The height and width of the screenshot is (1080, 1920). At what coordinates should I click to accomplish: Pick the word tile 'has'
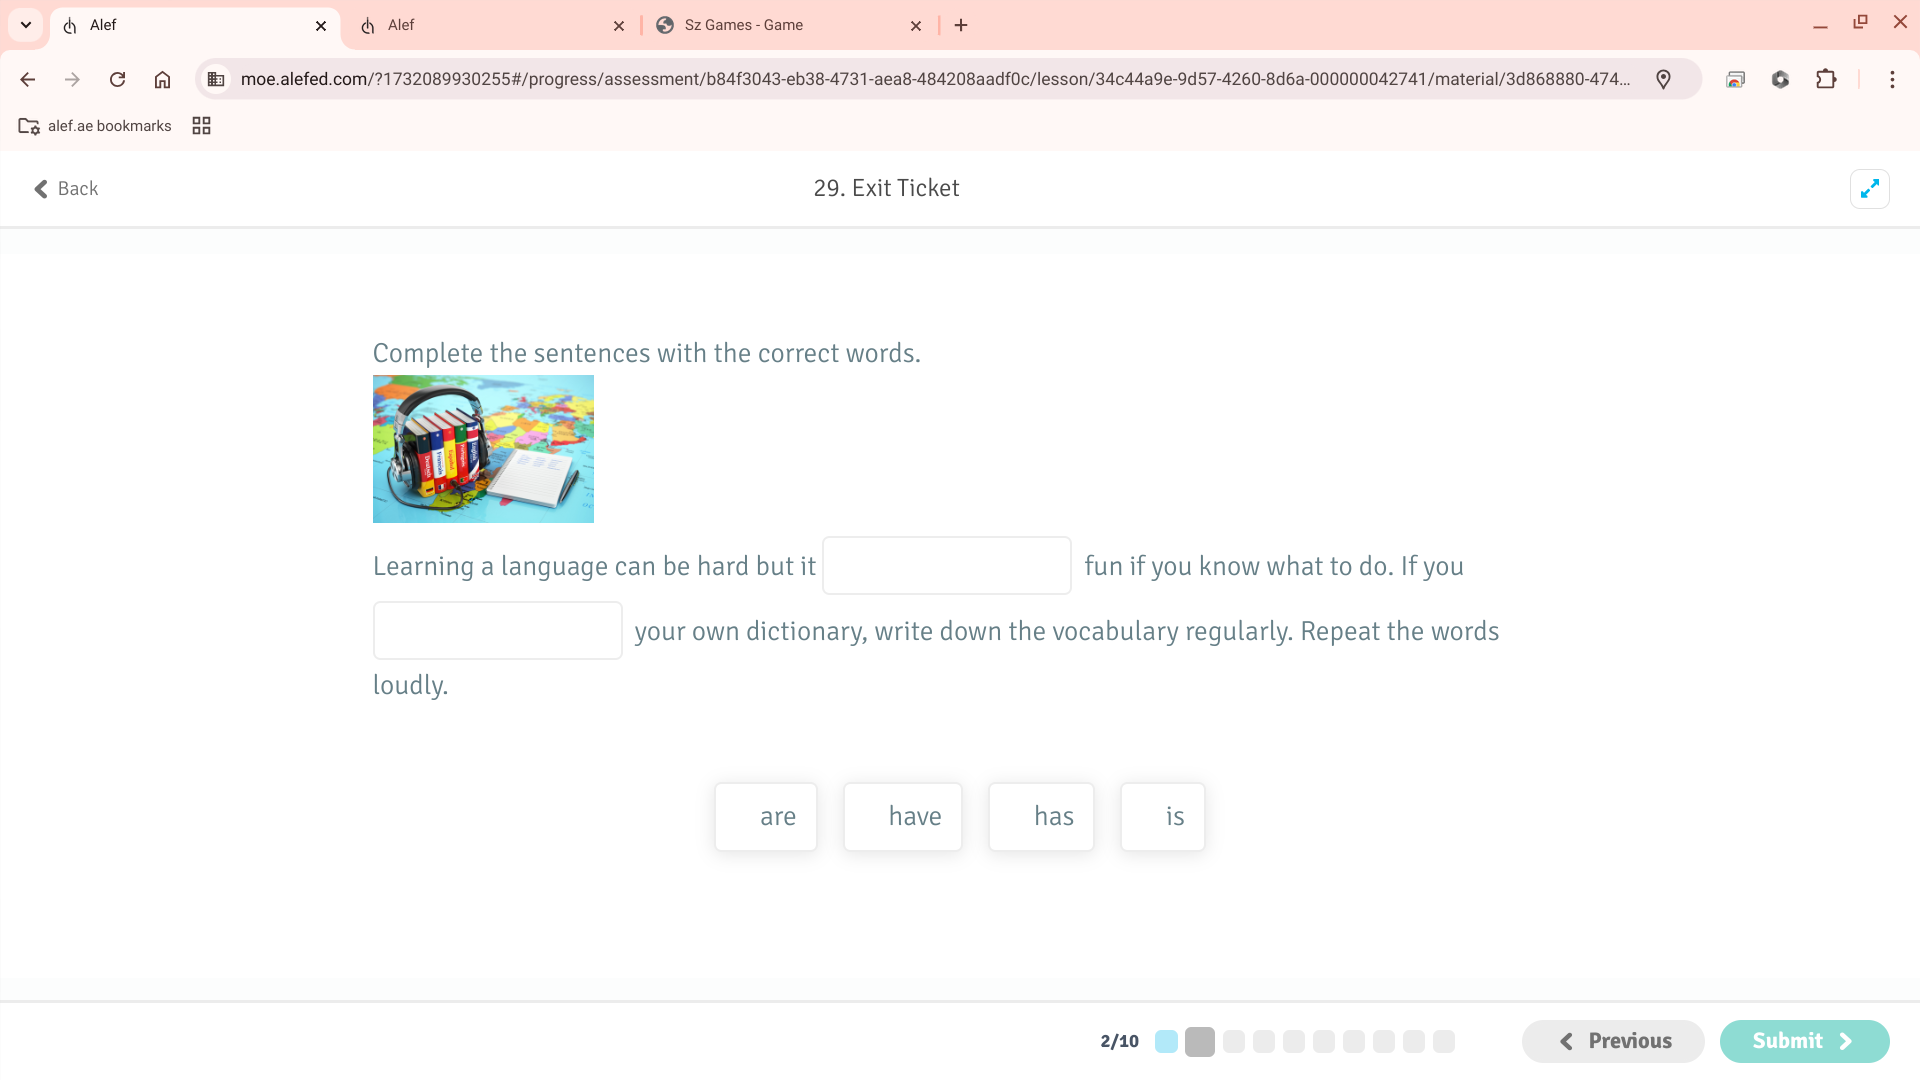tap(1041, 817)
